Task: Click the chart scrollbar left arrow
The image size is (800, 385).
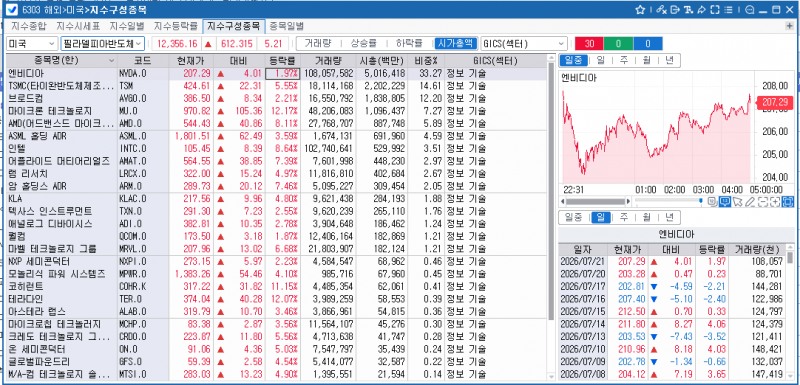Action: (563, 201)
